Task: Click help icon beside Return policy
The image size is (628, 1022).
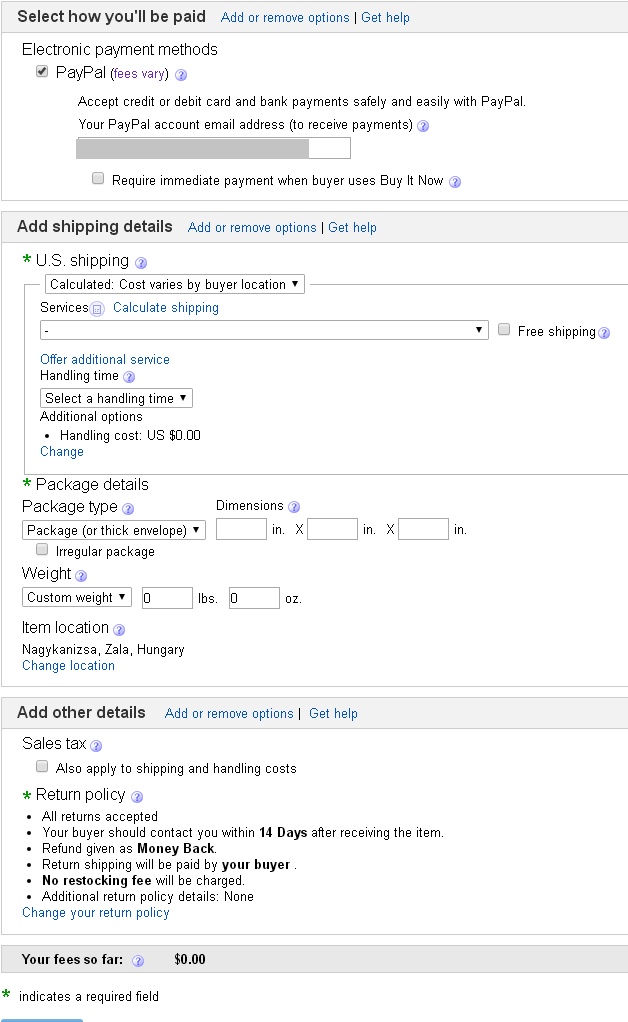Action: 137,797
